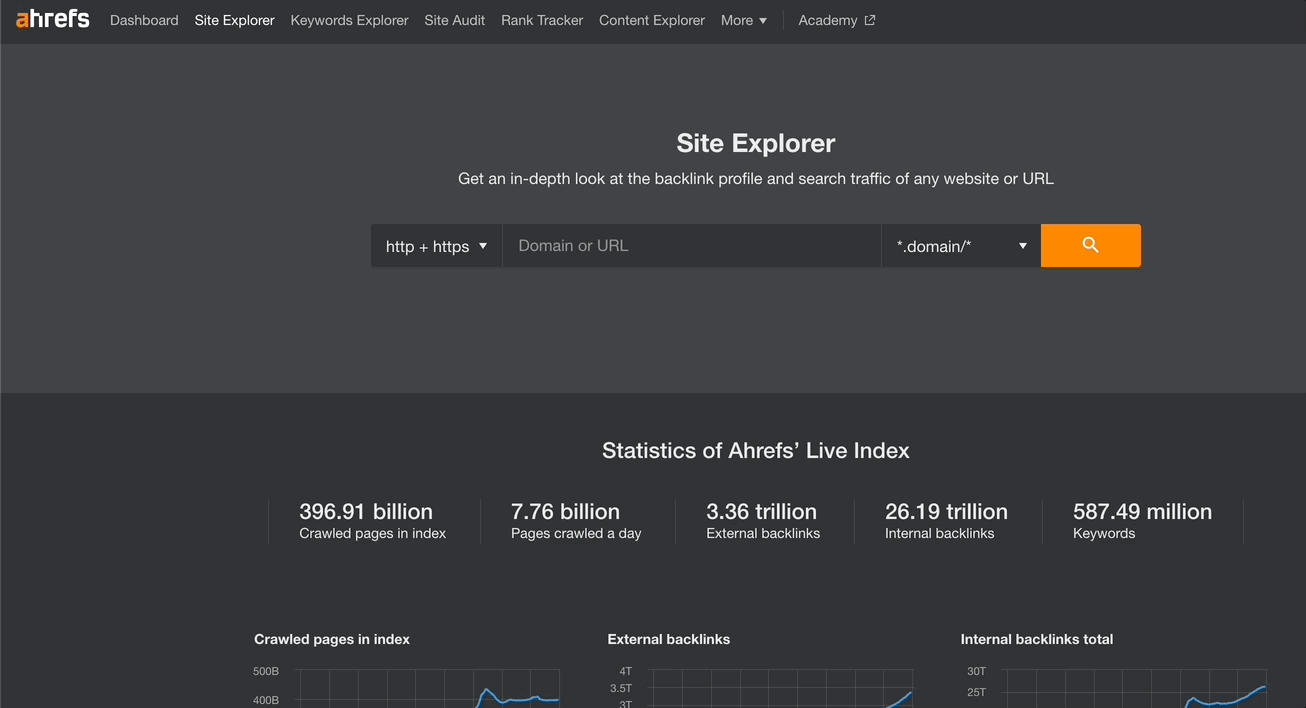Open the Academy link
The image size is (1306, 708).
(x=828, y=20)
